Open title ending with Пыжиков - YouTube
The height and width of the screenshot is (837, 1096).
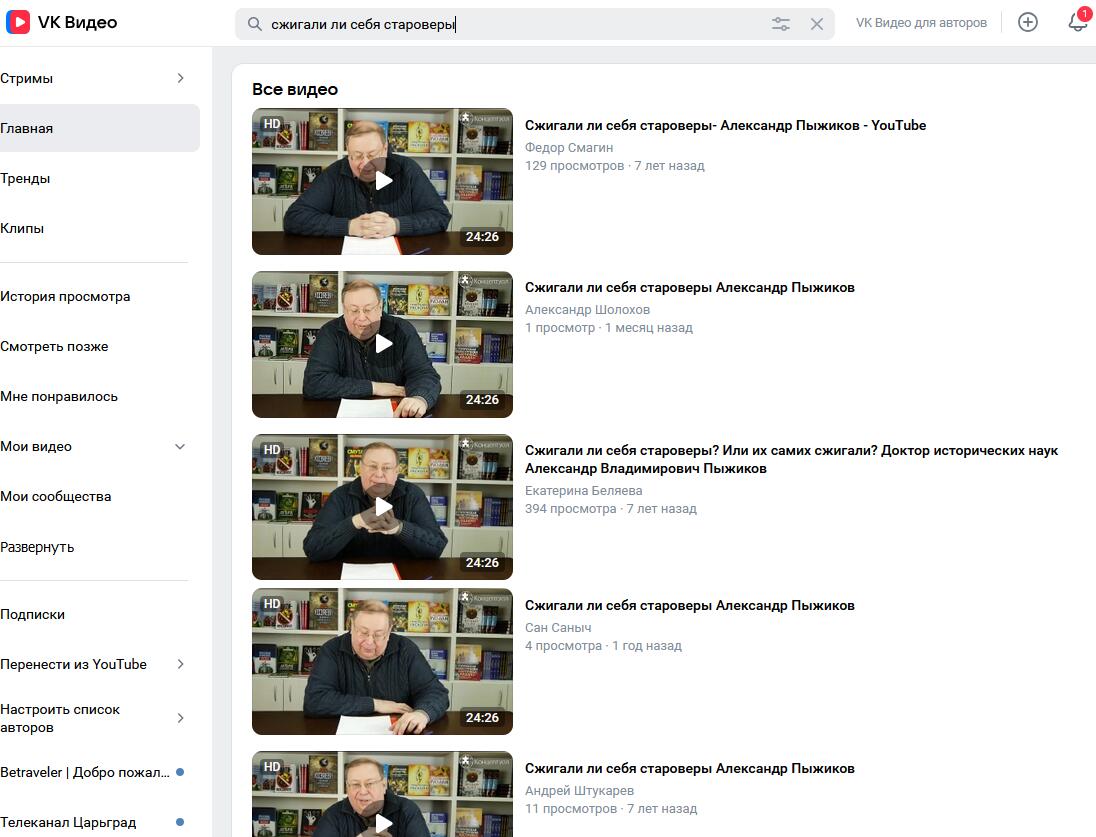point(726,125)
